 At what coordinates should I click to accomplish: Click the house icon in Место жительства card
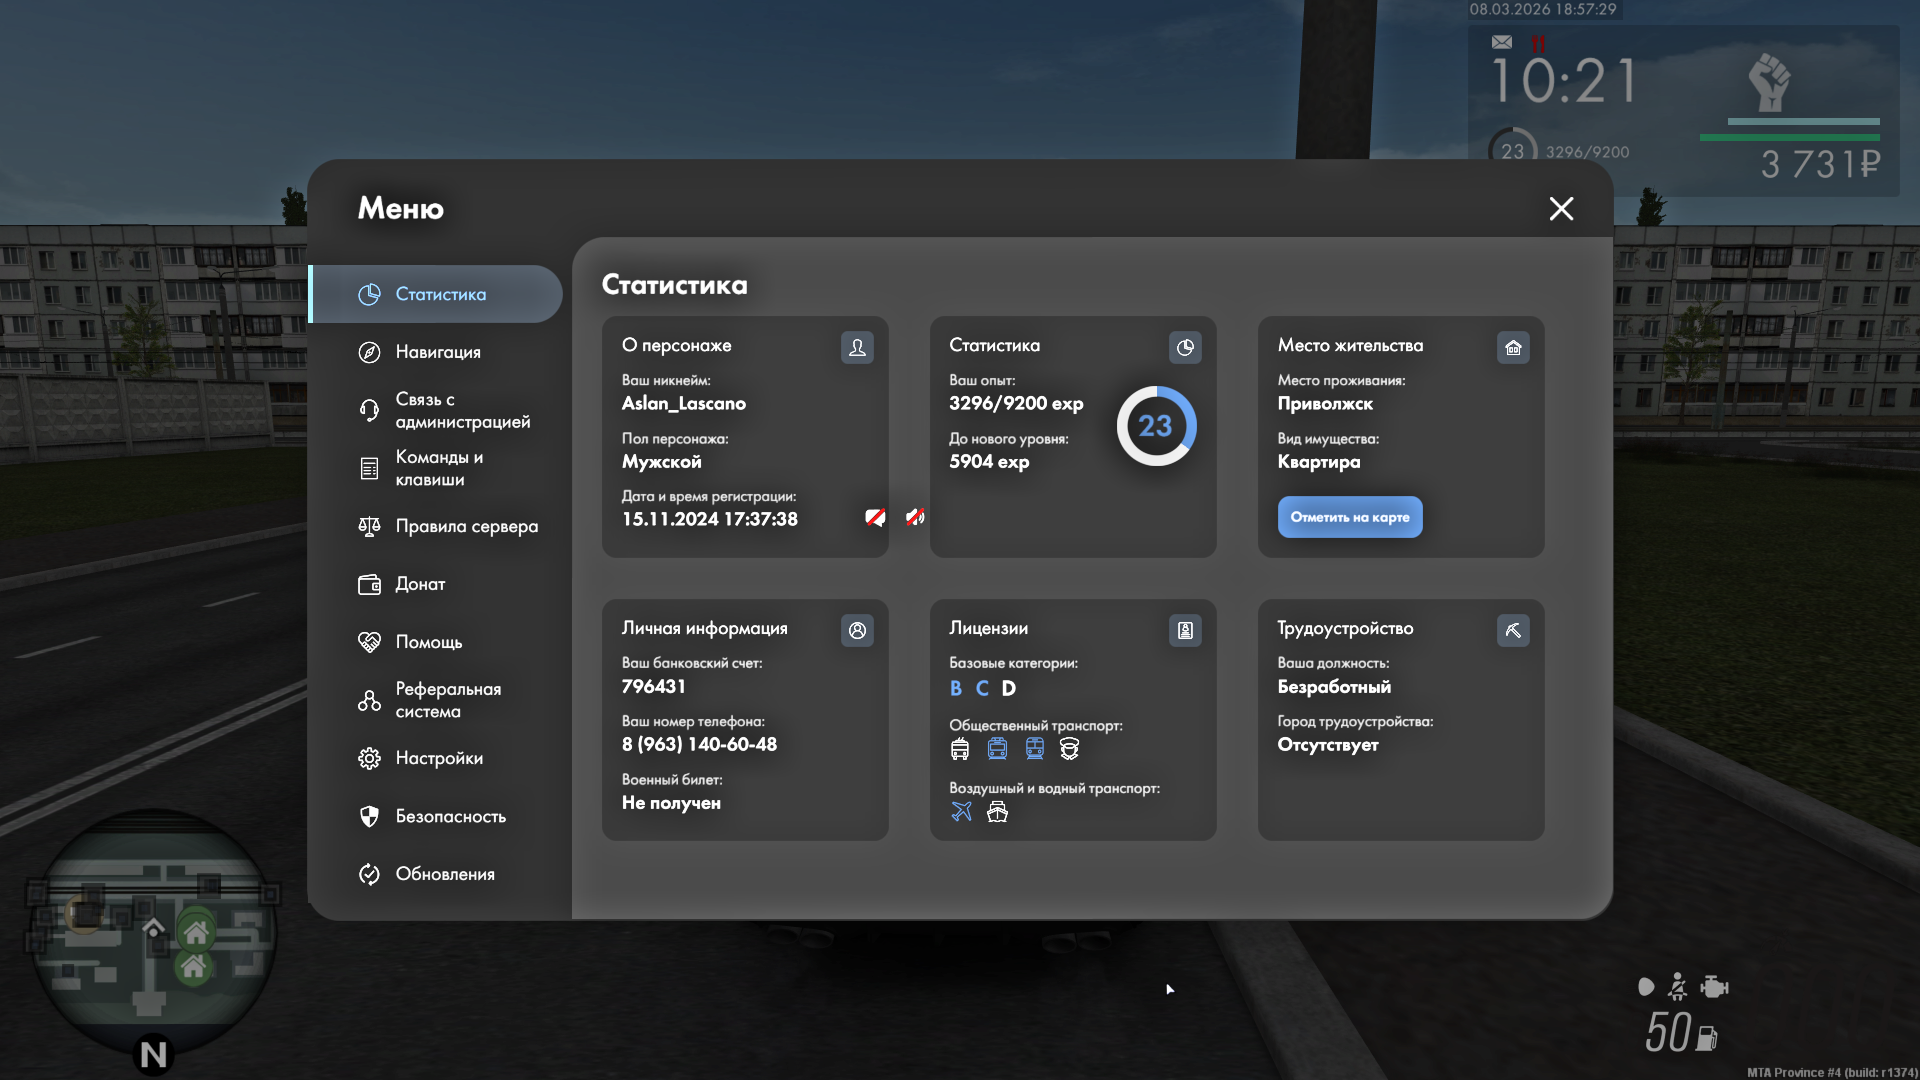[1513, 347]
